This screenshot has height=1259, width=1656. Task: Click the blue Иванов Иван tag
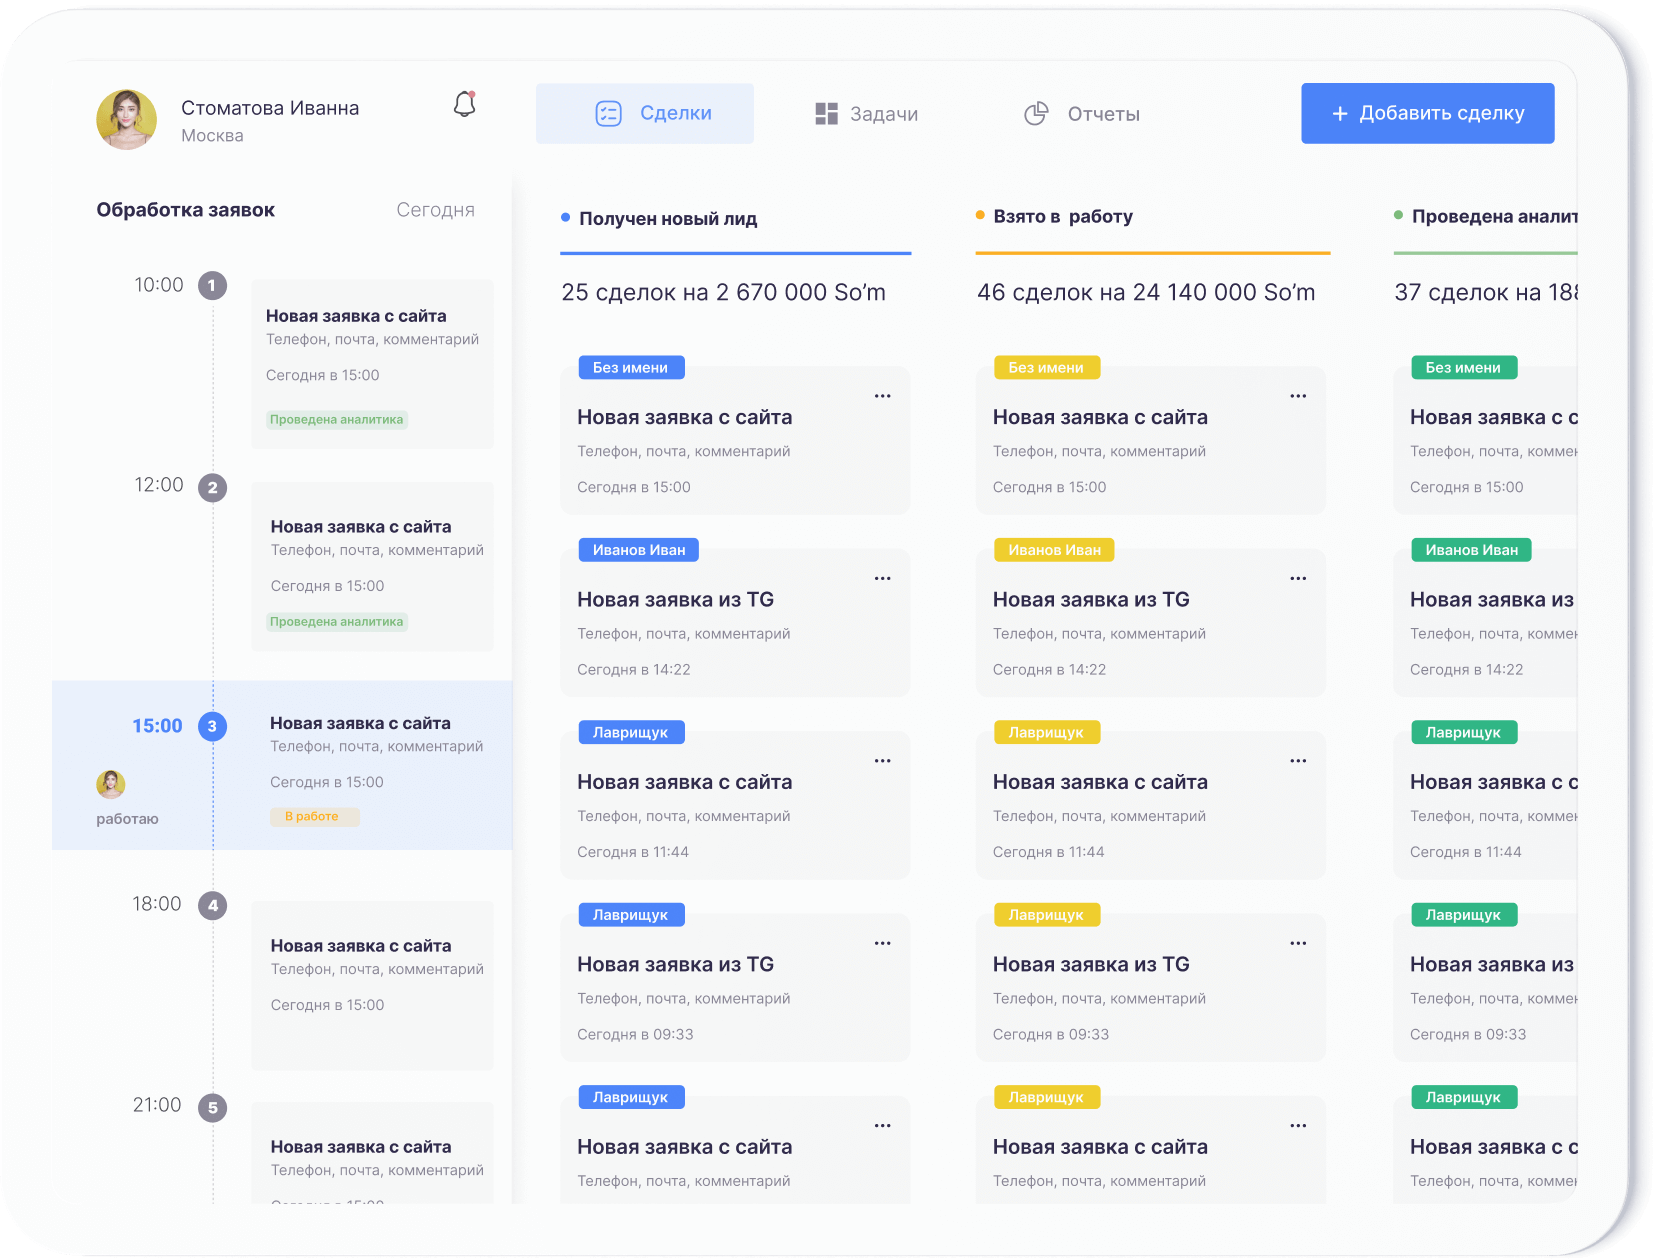(x=639, y=550)
